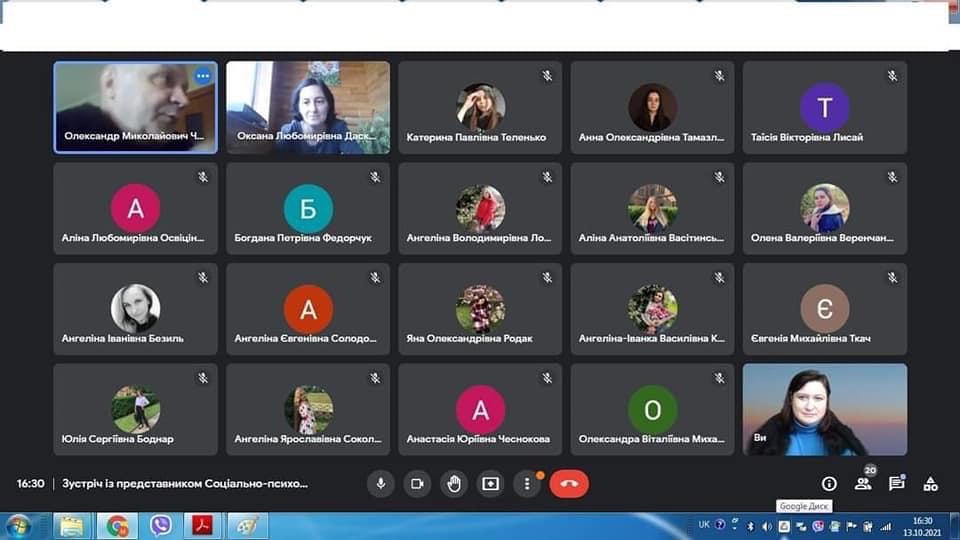Open the meeting activities panel
This screenshot has width=960, height=540.
click(931, 484)
